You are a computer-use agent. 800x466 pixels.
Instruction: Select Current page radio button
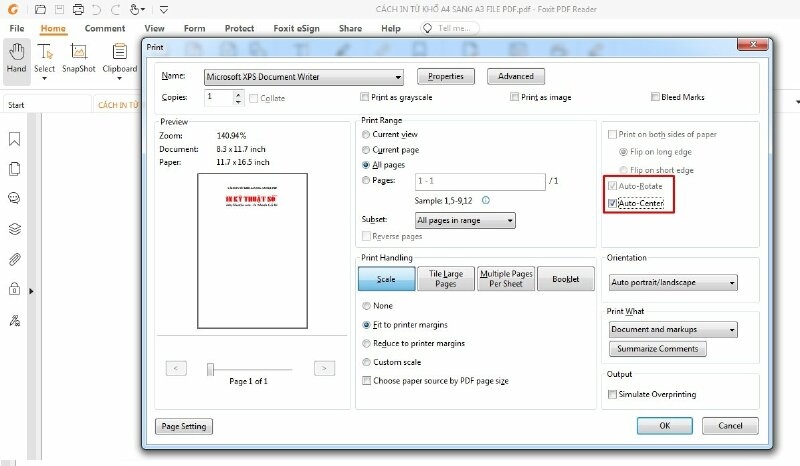(x=366, y=150)
